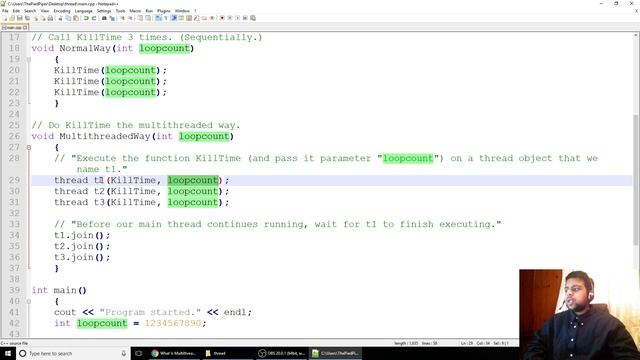The width and height of the screenshot is (640, 360).
Task: Click the Paste toolbar icon
Action: [76, 18]
